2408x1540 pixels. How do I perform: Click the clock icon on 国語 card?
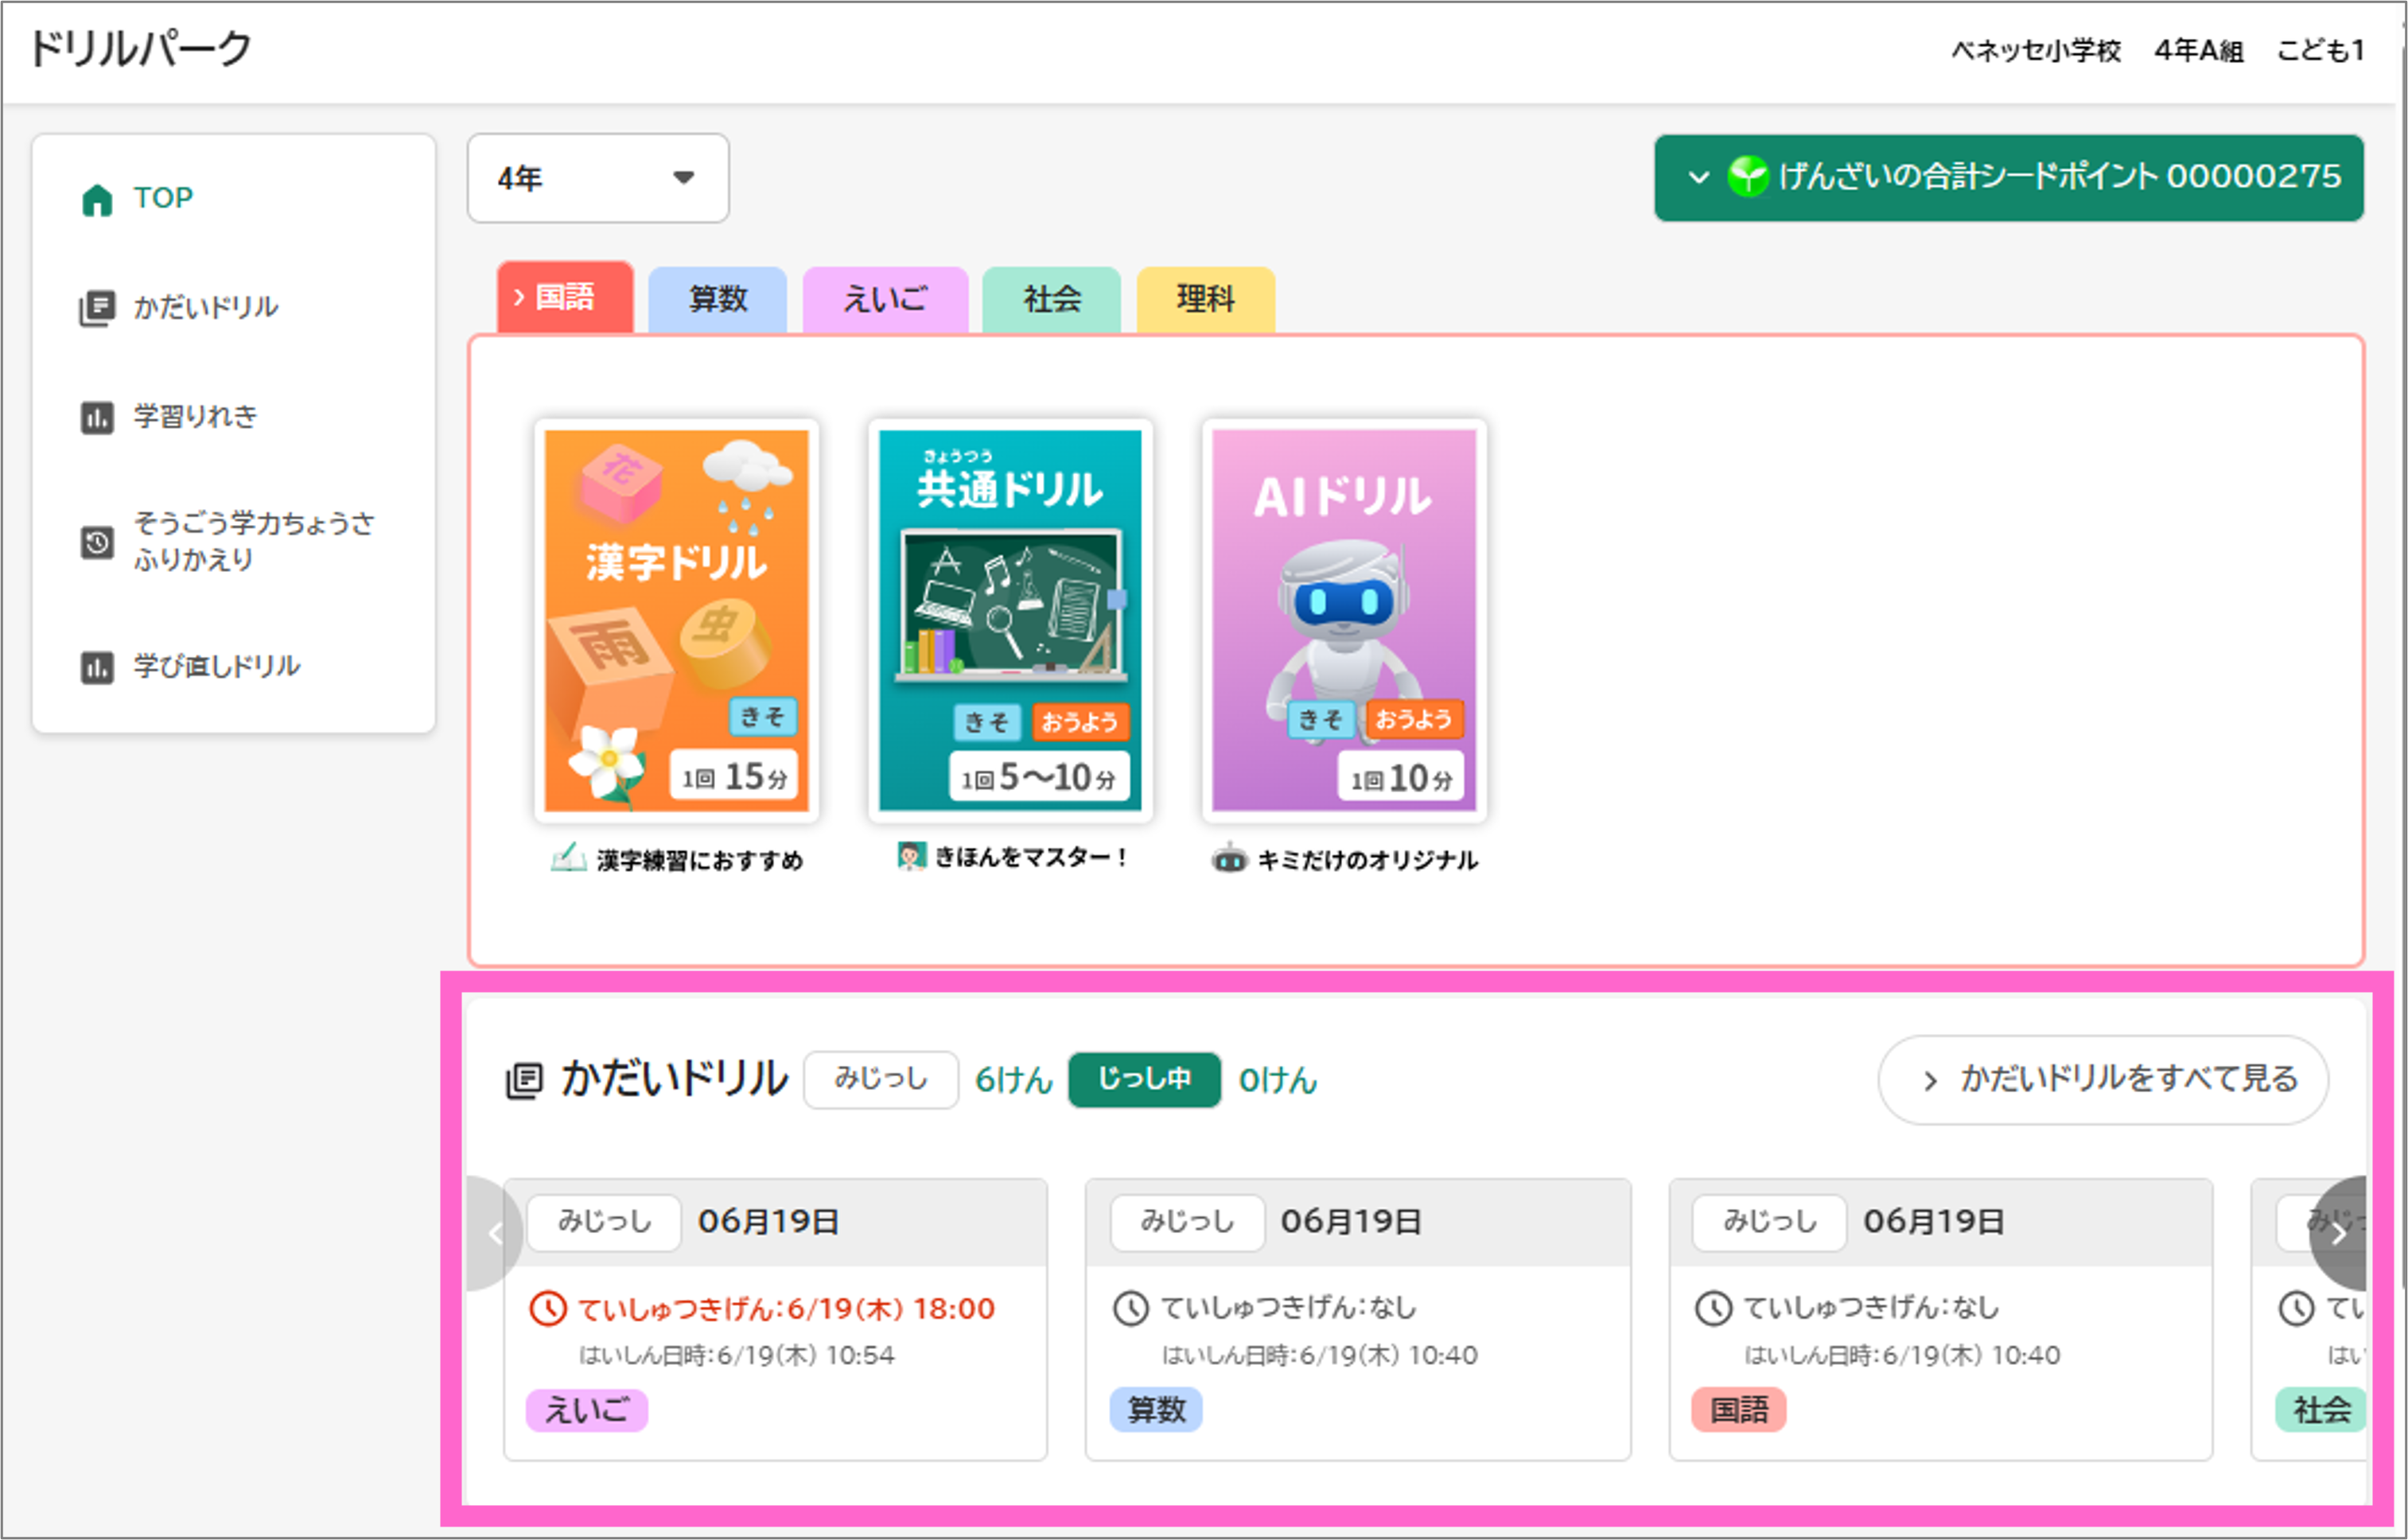tap(1714, 1308)
